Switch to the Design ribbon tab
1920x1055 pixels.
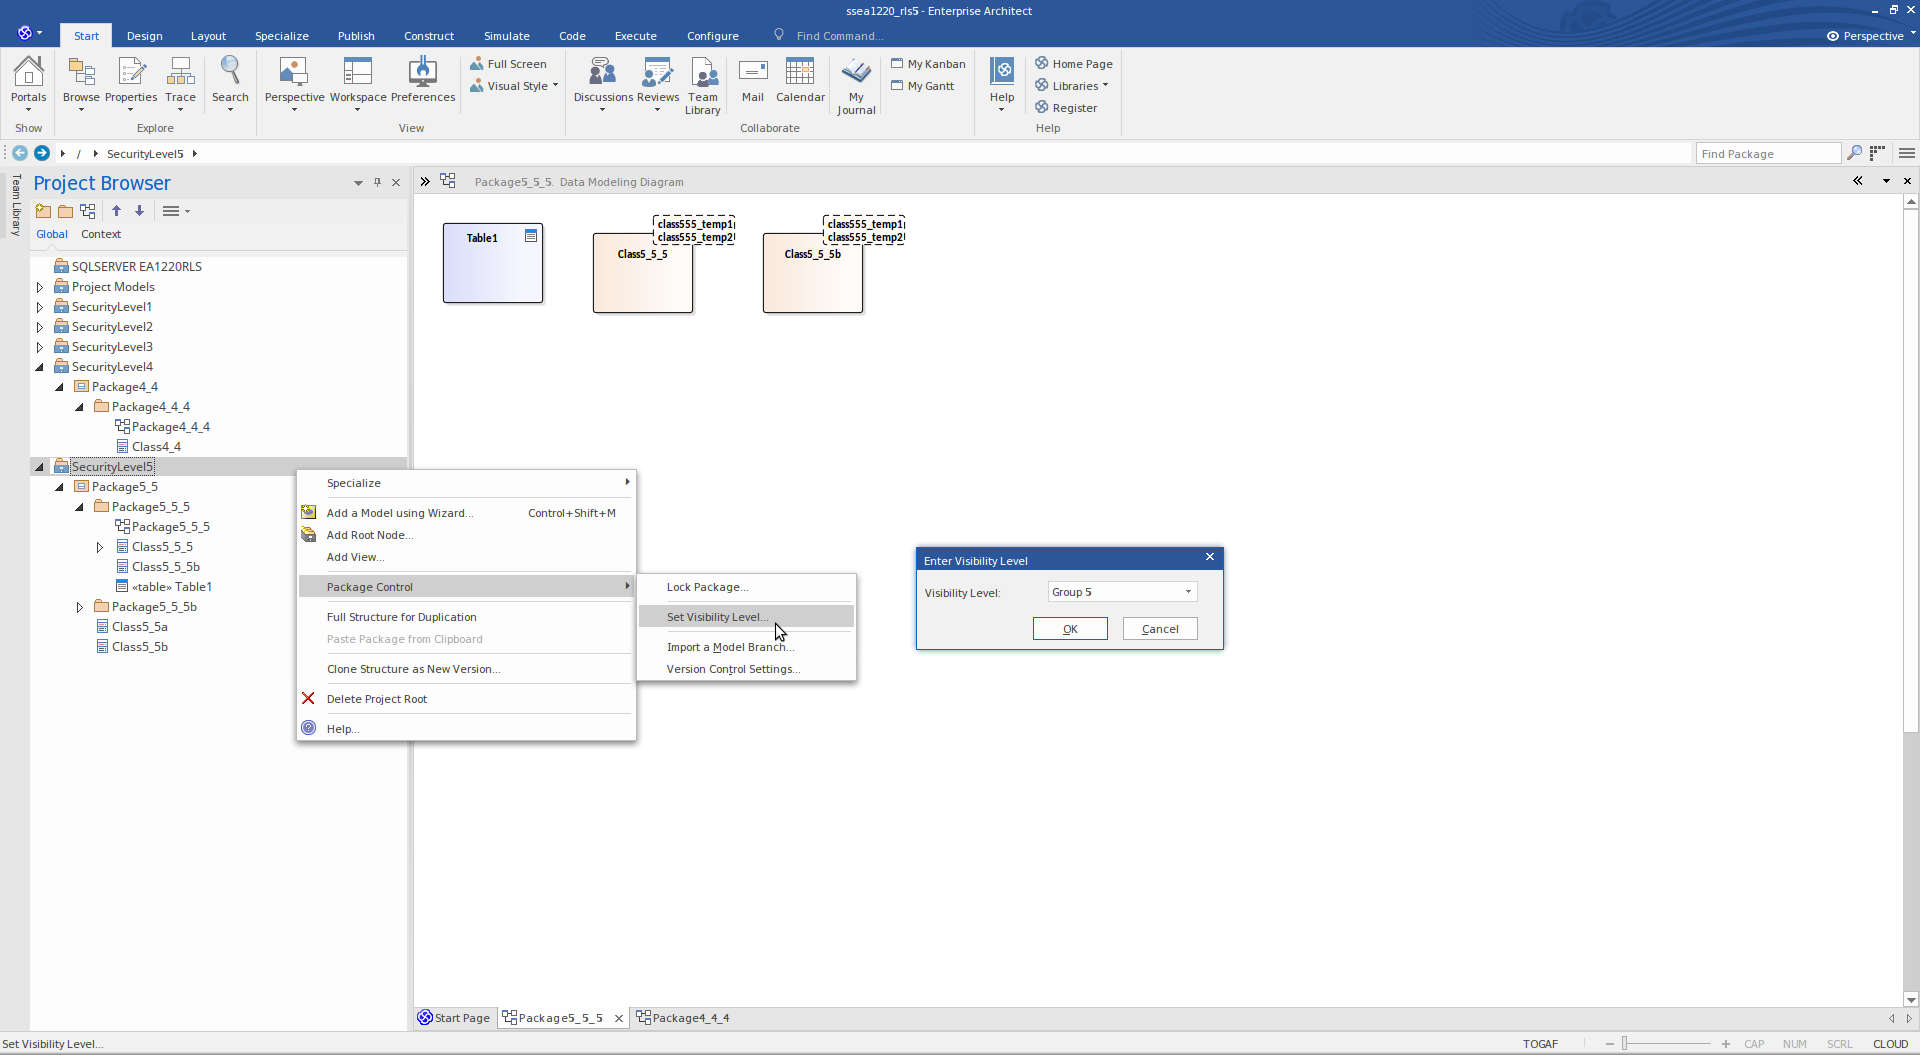[144, 36]
